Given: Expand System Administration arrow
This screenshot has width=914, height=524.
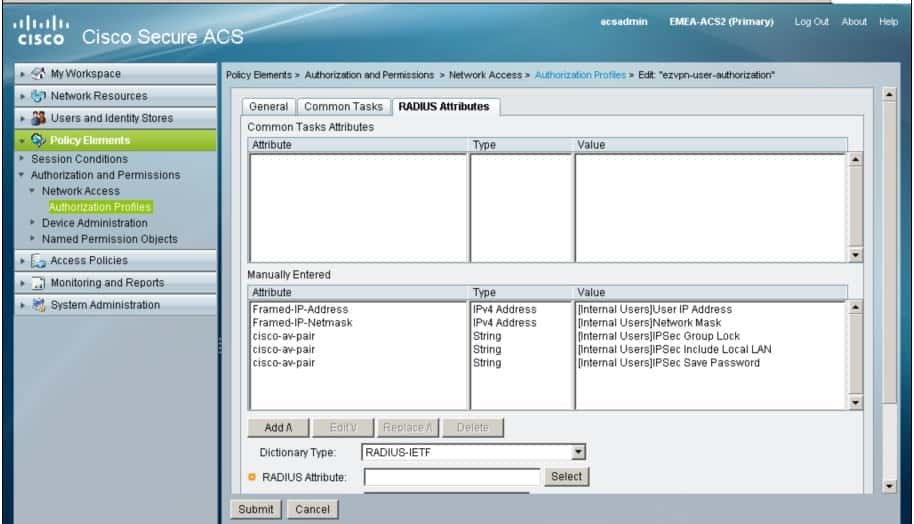Looking at the screenshot, I should coord(22,305).
